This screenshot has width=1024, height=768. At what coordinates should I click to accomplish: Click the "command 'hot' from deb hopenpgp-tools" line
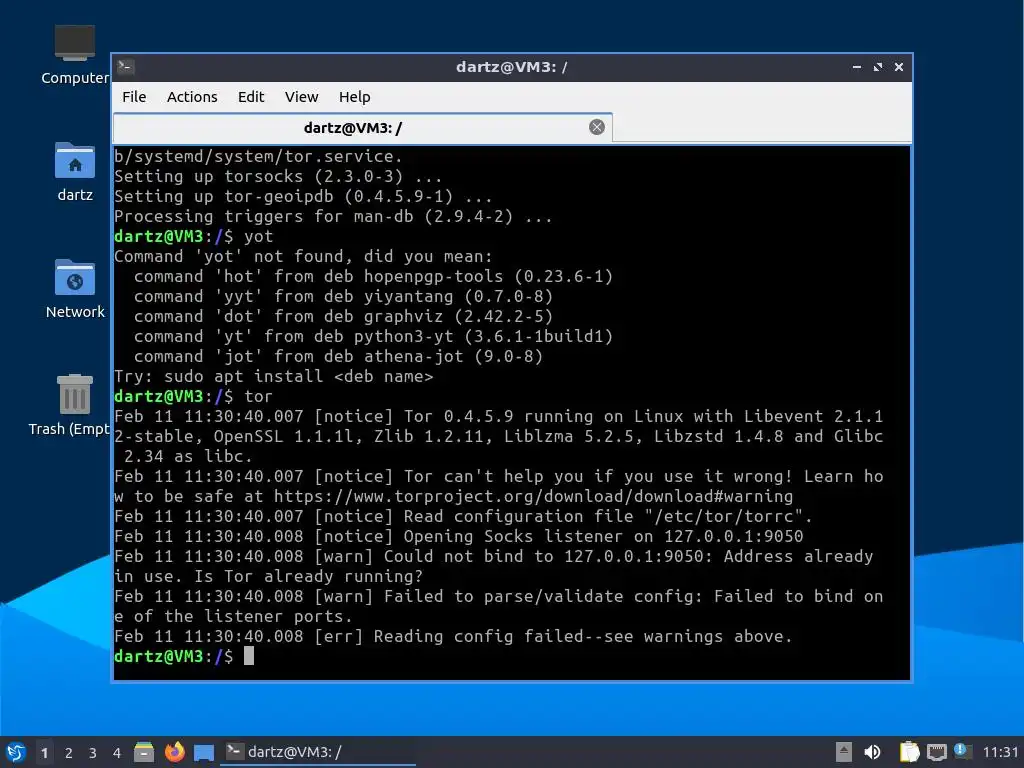(x=373, y=277)
